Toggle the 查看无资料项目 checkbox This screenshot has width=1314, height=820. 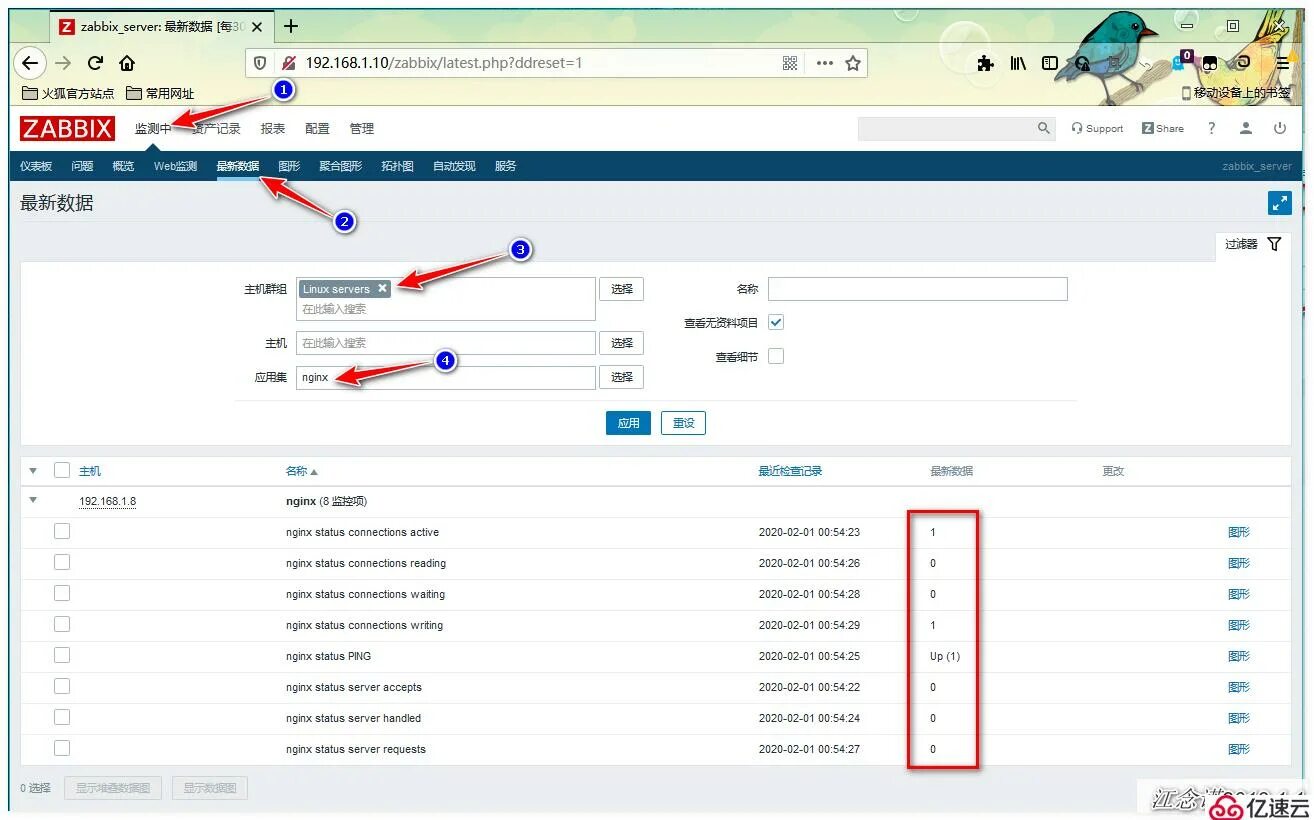[776, 322]
